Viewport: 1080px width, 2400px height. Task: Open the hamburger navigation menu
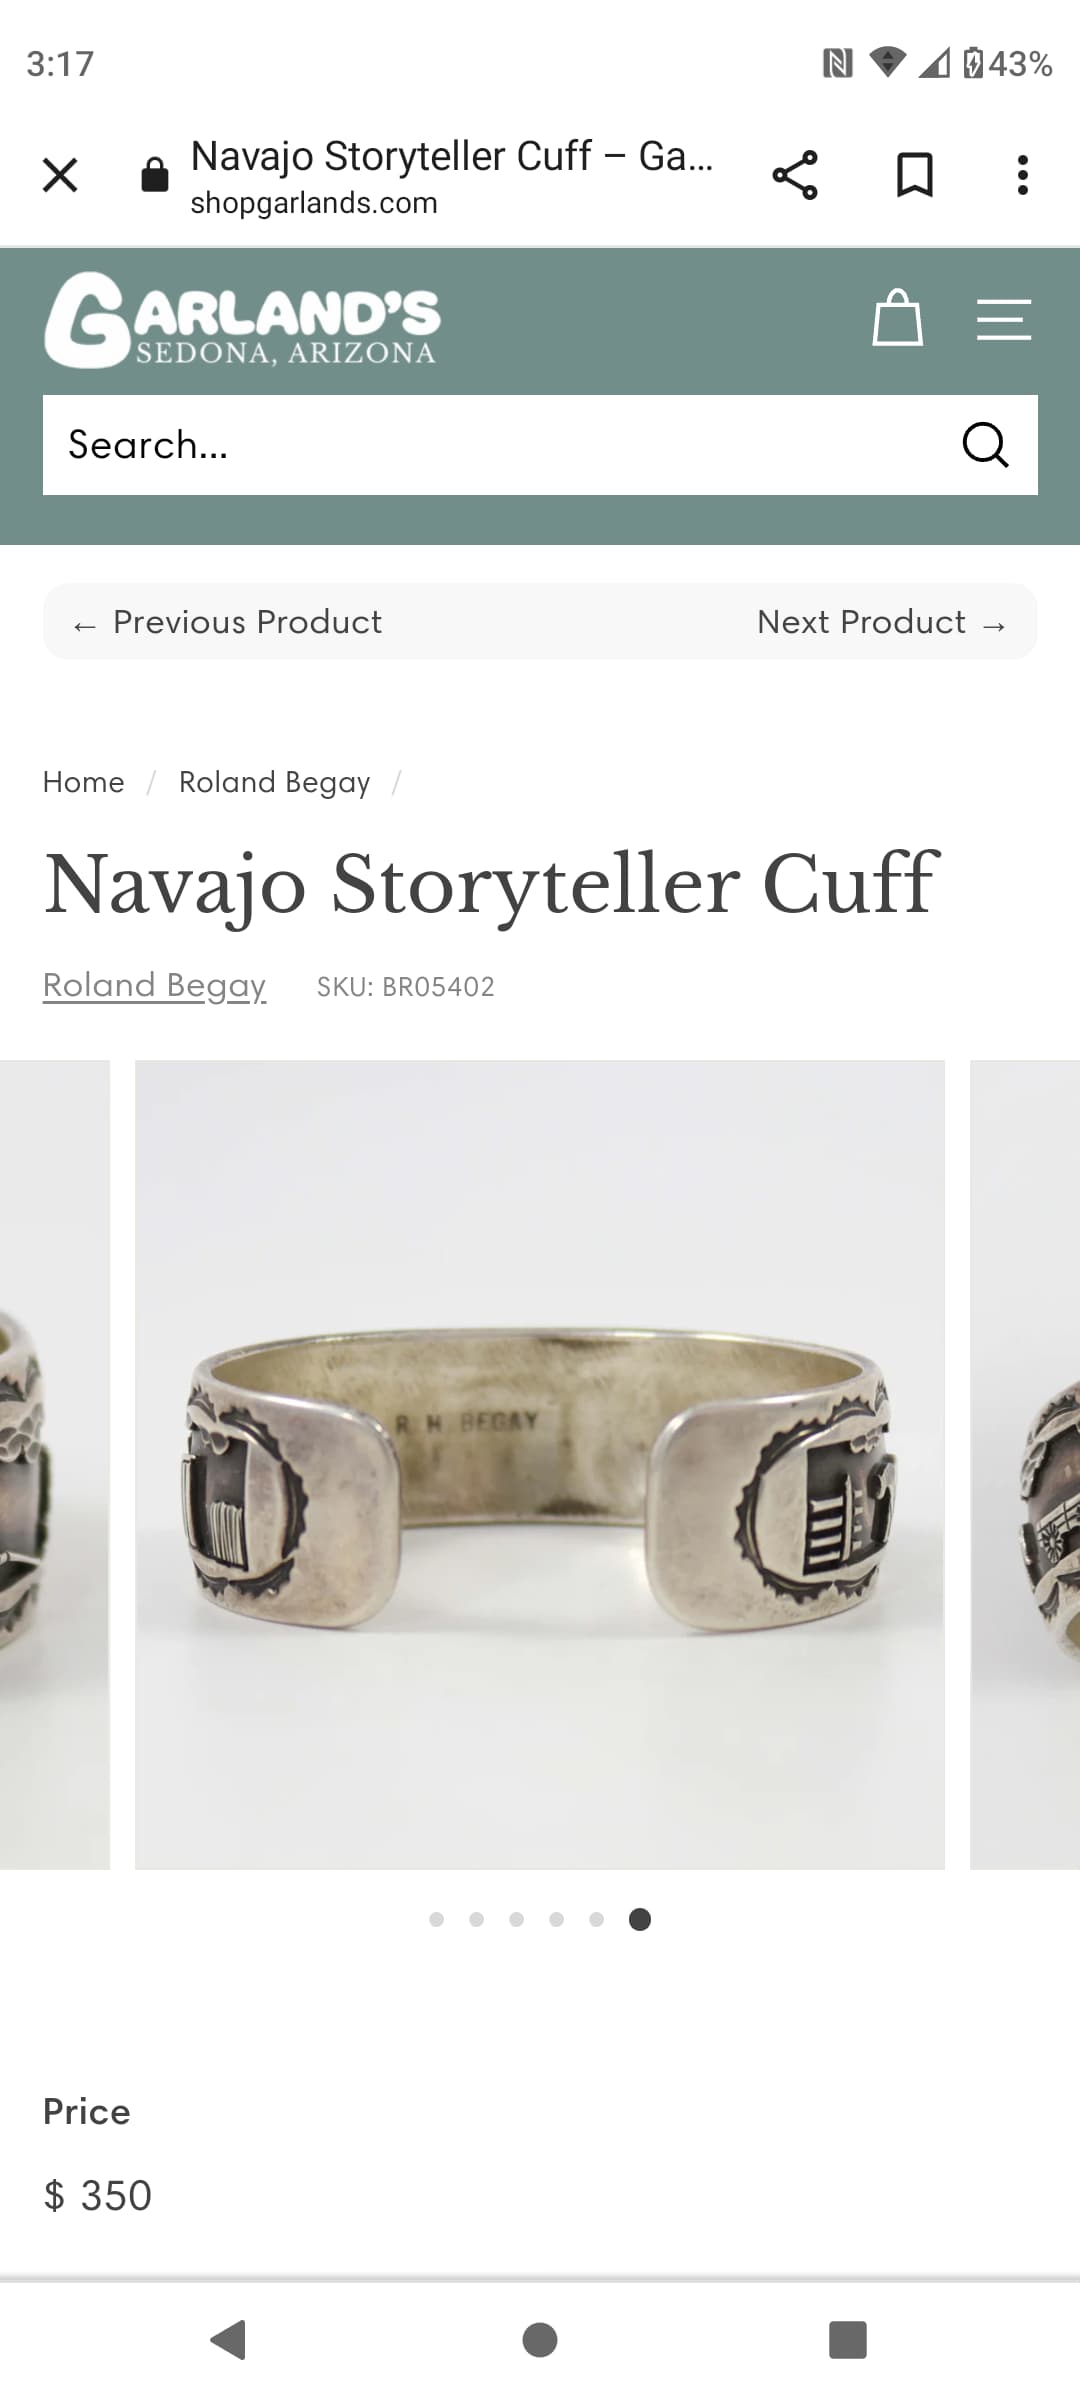(1003, 320)
